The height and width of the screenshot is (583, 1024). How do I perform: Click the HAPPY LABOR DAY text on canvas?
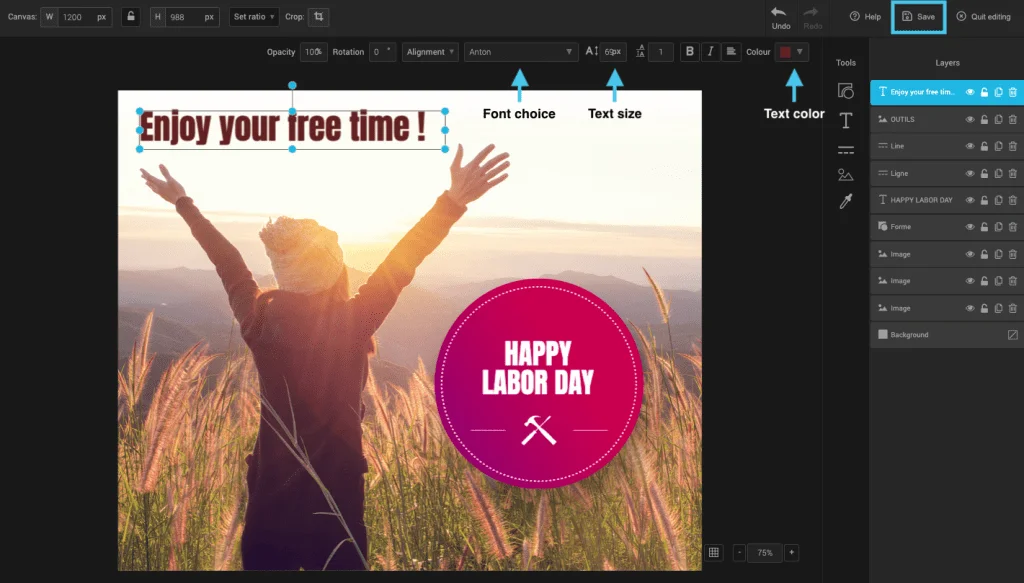coord(537,368)
